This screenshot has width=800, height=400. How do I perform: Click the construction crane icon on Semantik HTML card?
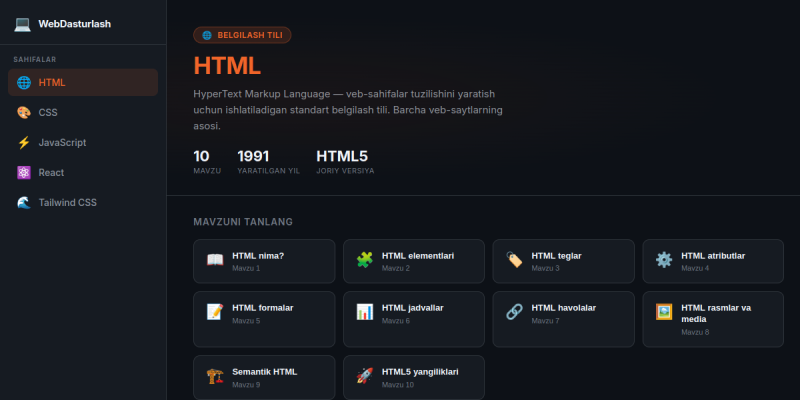[215, 376]
